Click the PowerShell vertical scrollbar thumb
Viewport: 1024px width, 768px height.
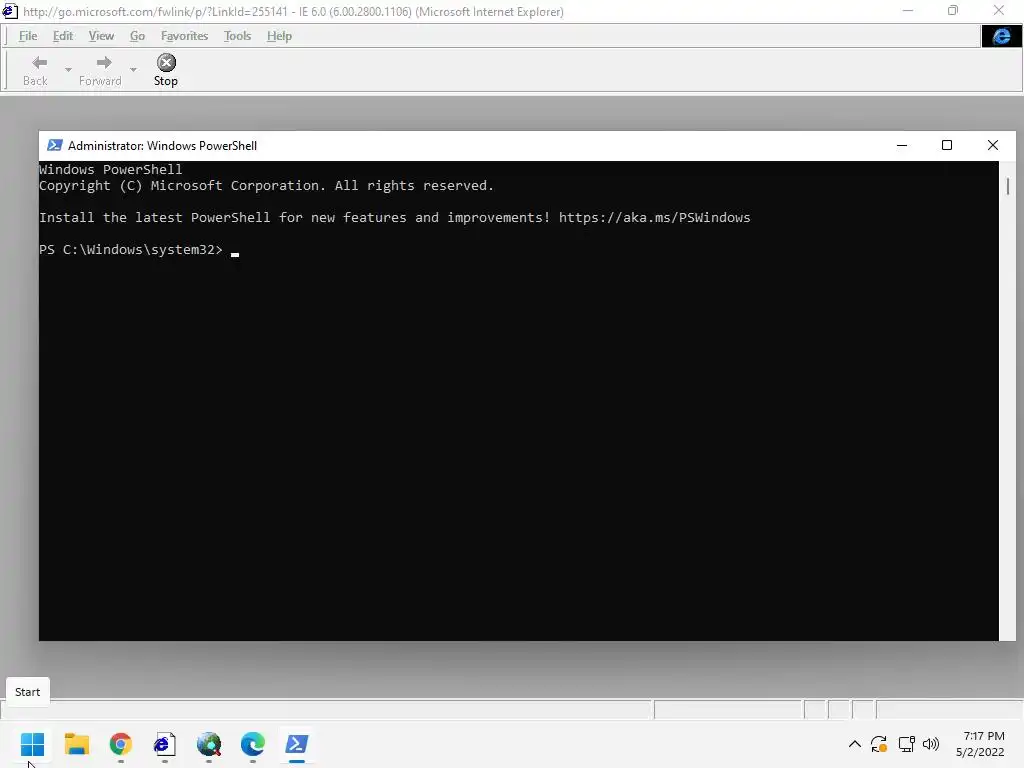(1008, 186)
